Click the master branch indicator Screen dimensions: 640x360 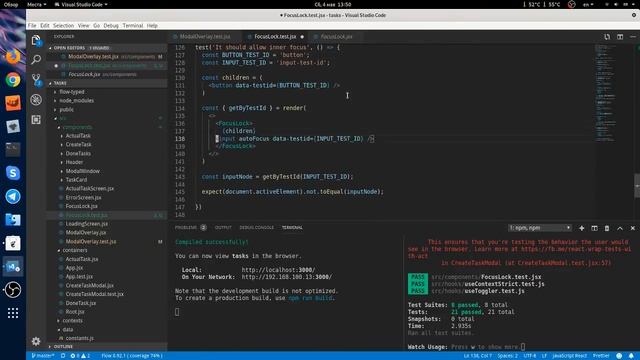[42, 356]
